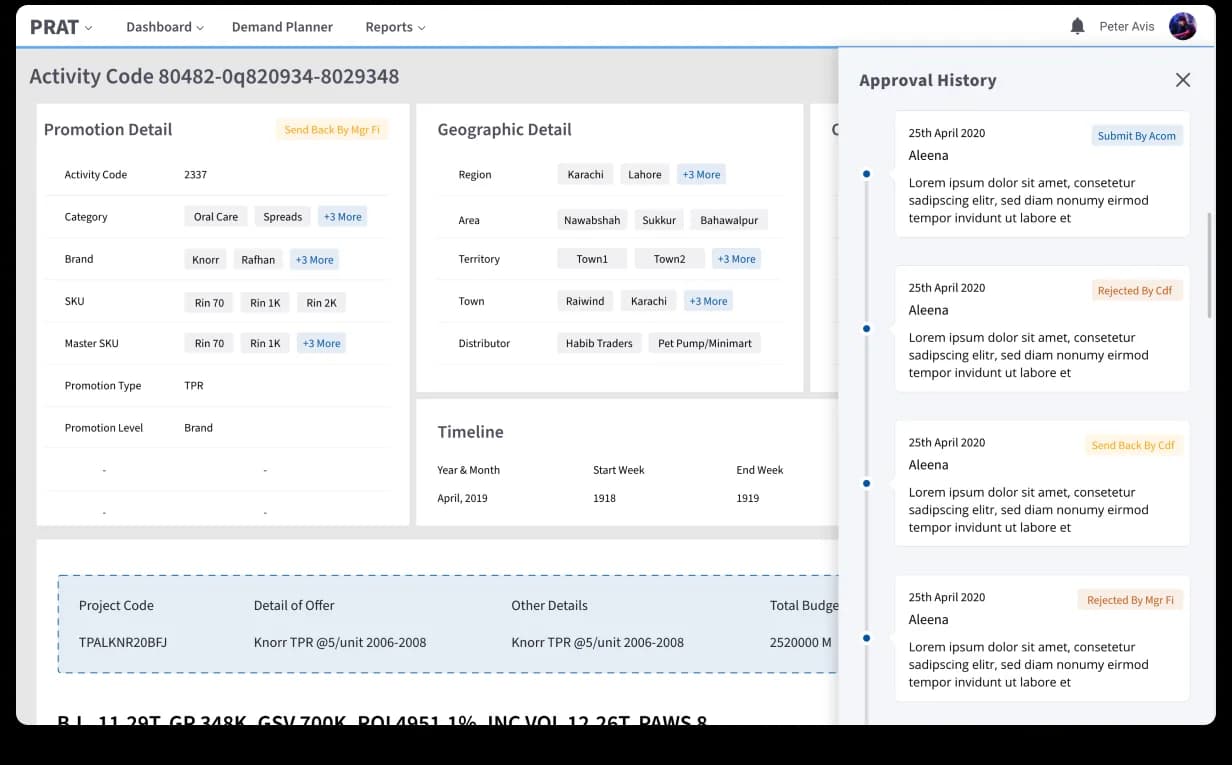1232x765 pixels.
Task: Click the Rejected By Mgr Fi status badge
Action: (x=1130, y=600)
